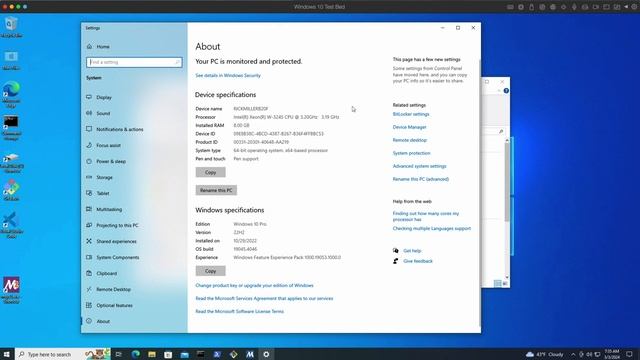Open Multitasking settings
This screenshot has width=640, height=360.
(109, 209)
